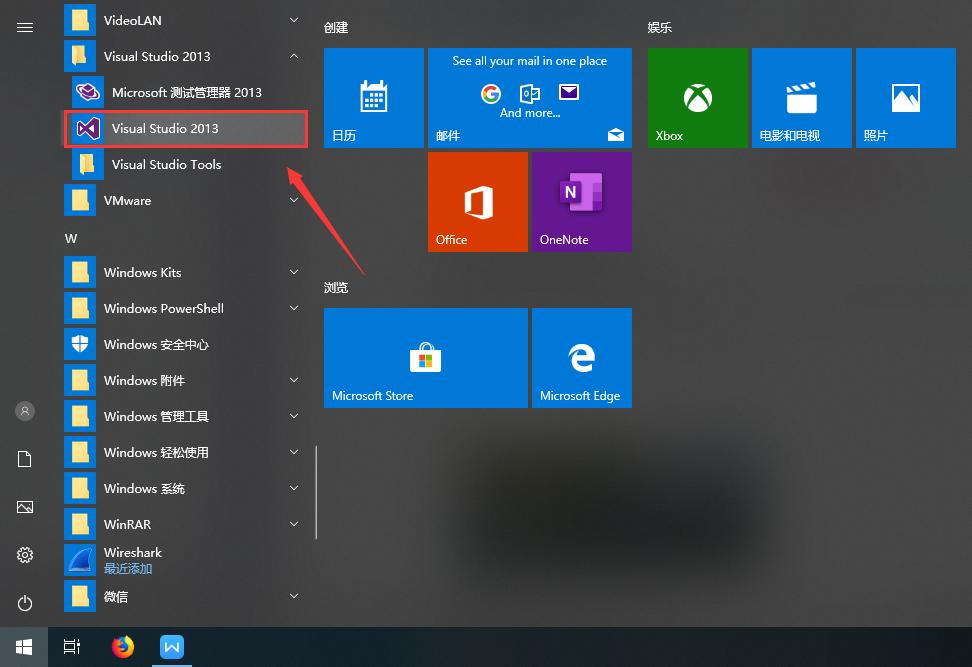Open the power options menu
The width and height of the screenshot is (972, 667).
24,603
